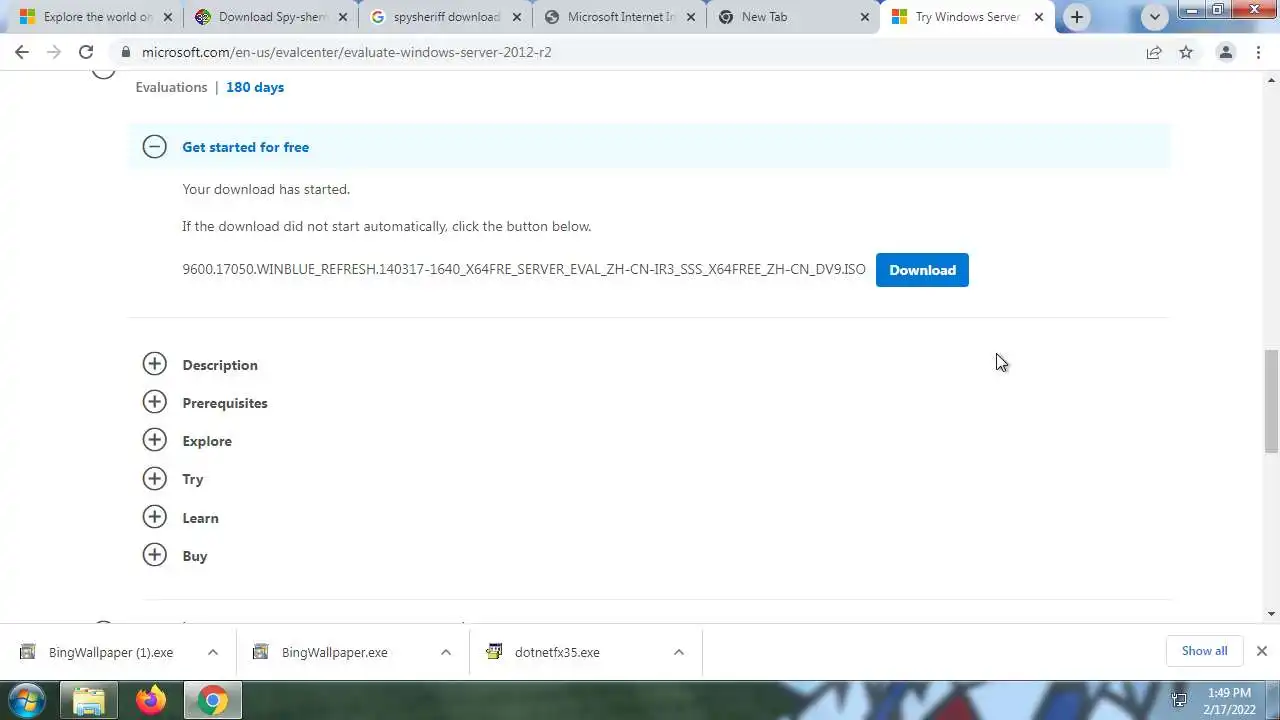
Task: Click Show all downloads button
Action: (1204, 651)
